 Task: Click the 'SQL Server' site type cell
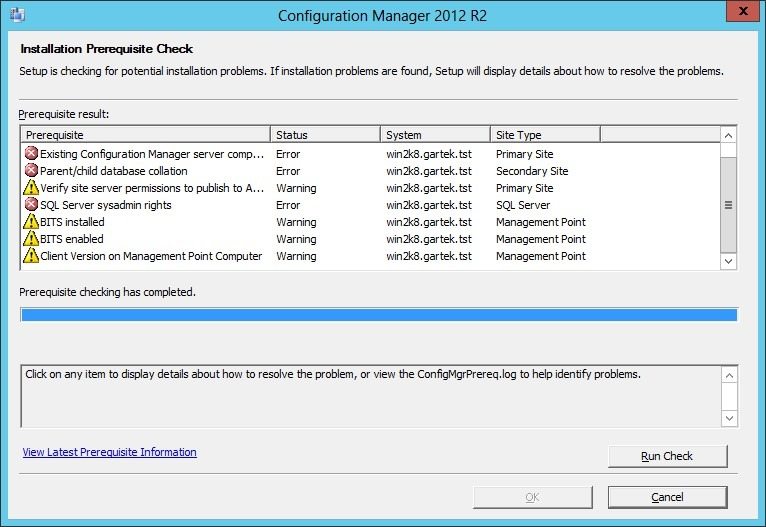point(523,205)
